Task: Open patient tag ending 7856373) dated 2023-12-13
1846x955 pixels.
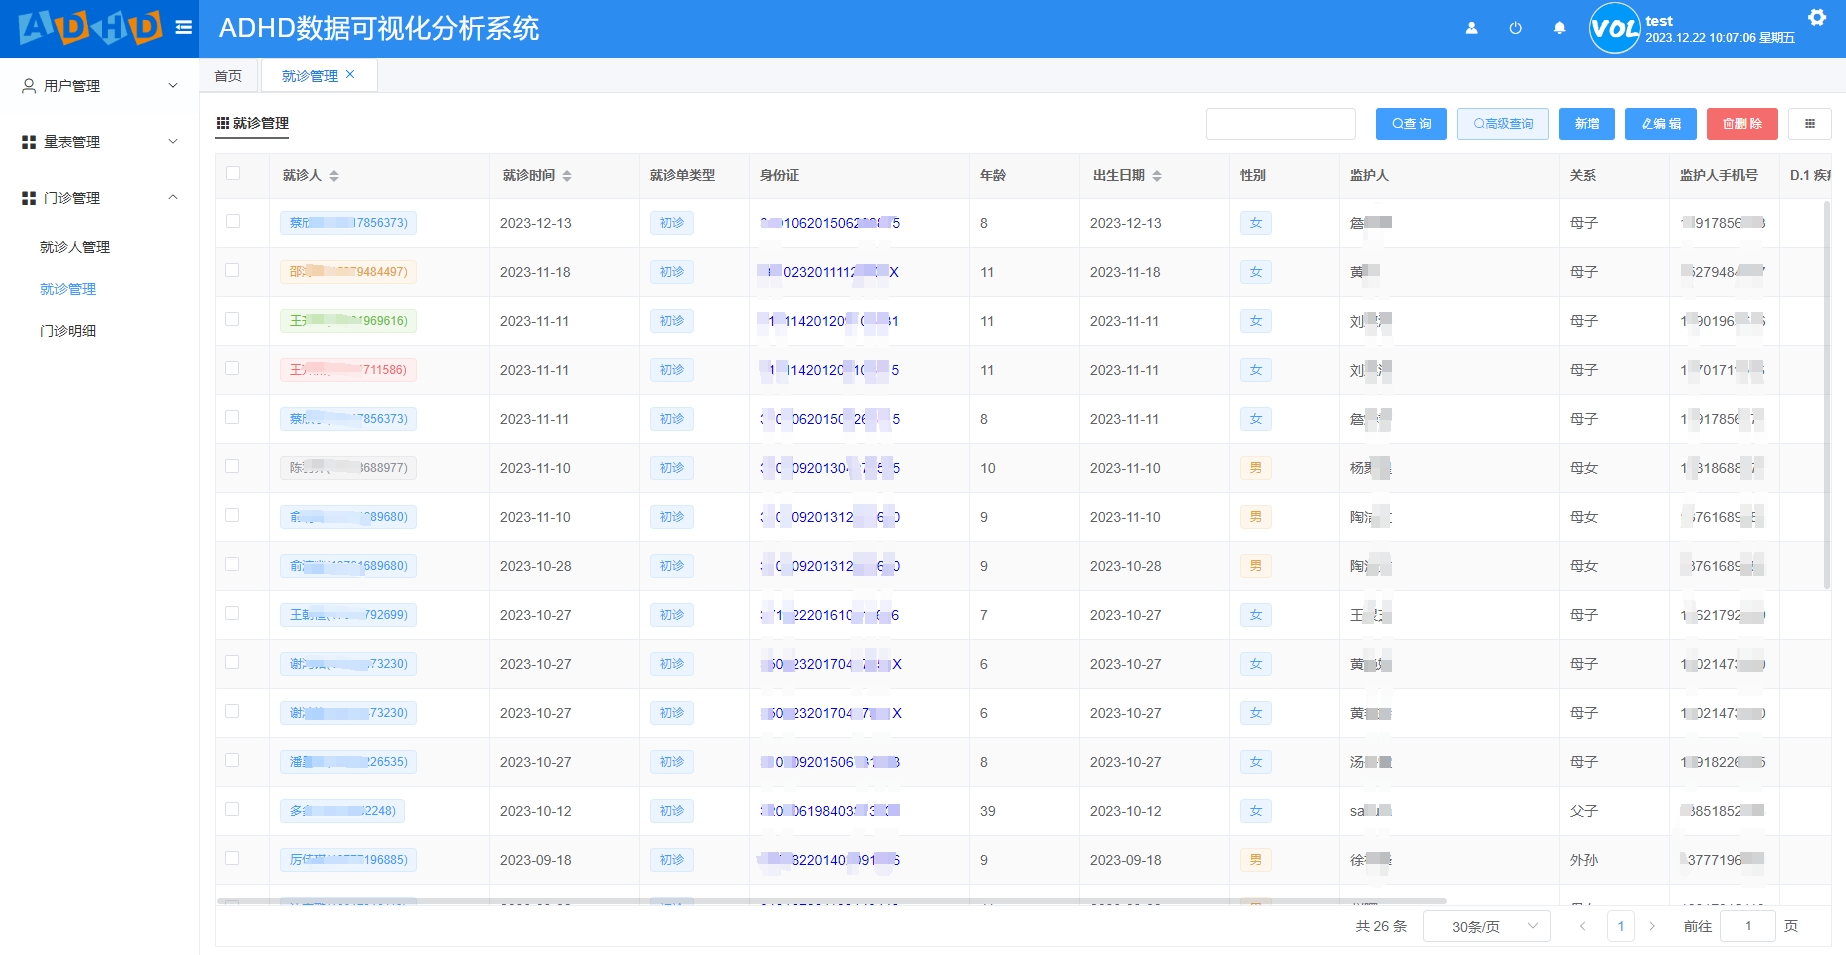Action: pyautogui.click(x=348, y=223)
